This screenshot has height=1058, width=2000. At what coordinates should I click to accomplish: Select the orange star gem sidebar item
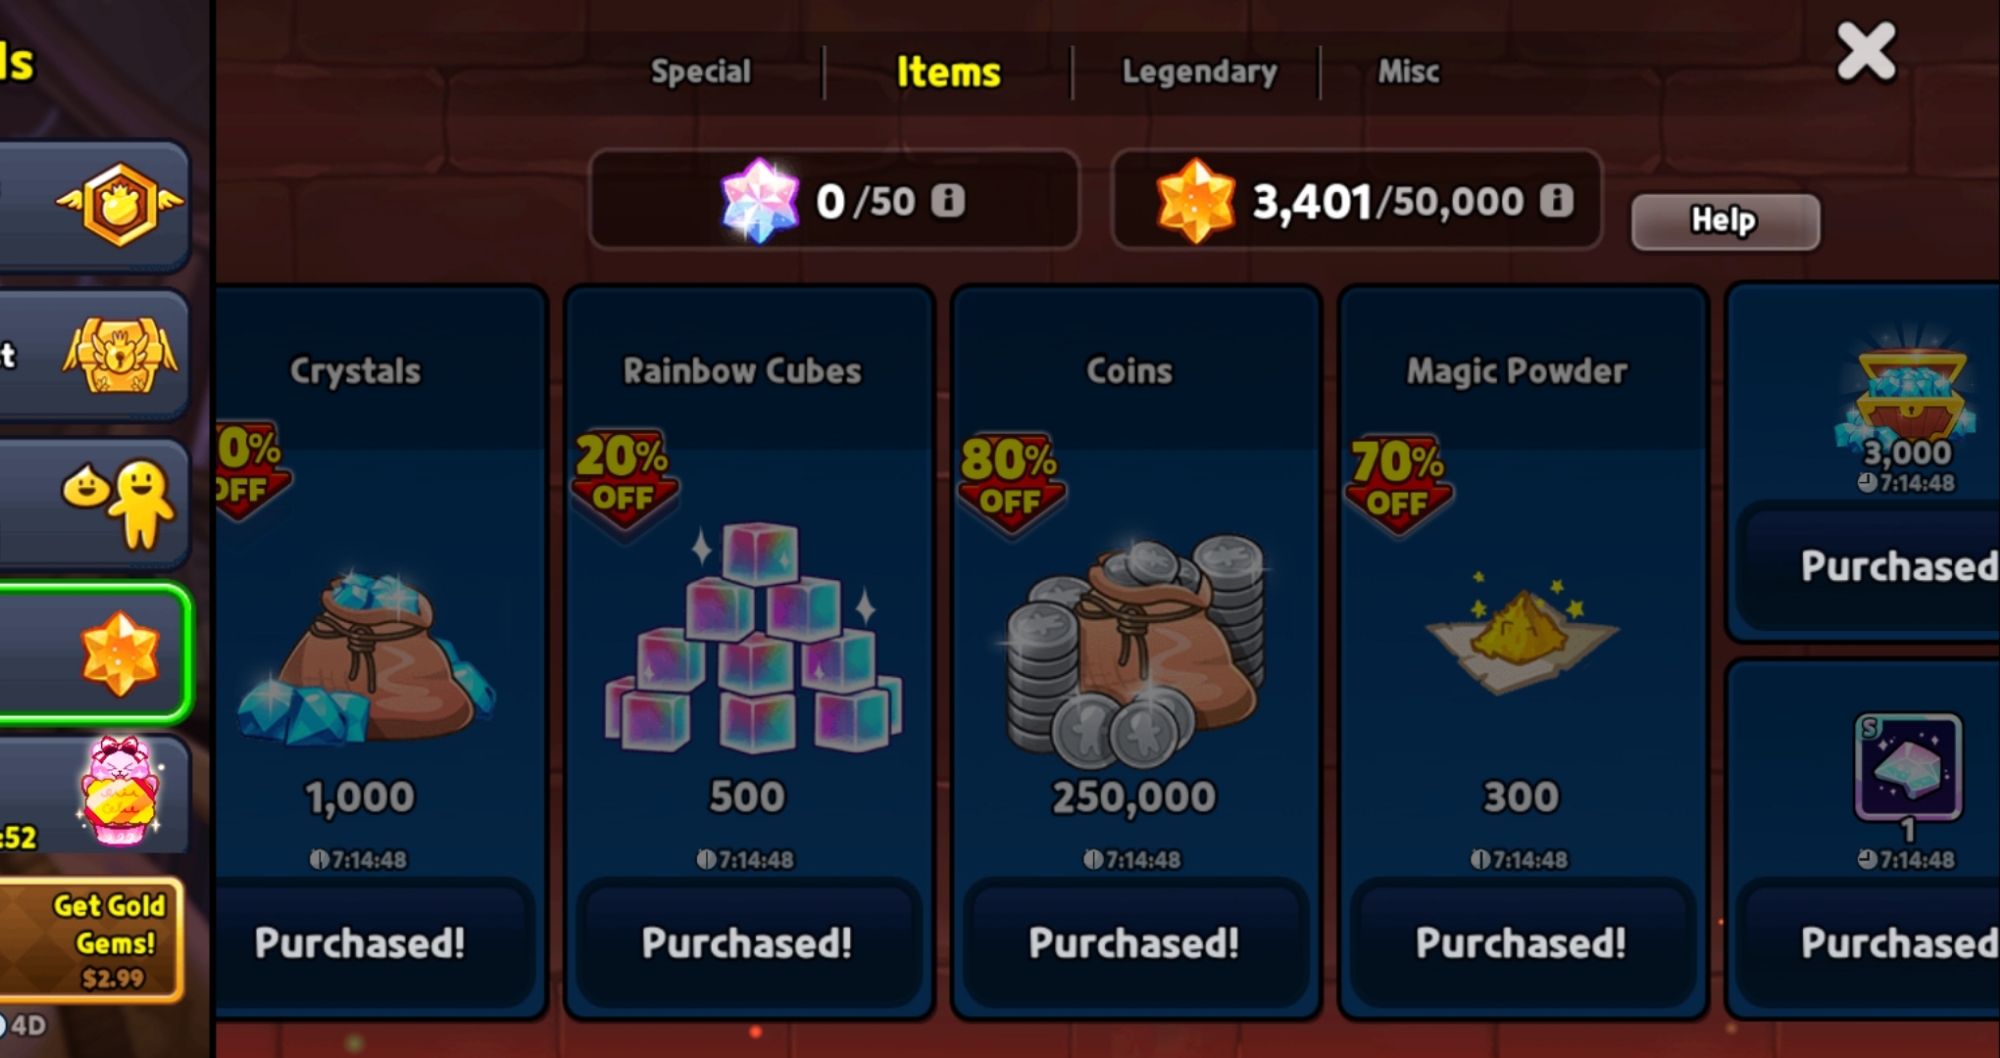point(95,654)
